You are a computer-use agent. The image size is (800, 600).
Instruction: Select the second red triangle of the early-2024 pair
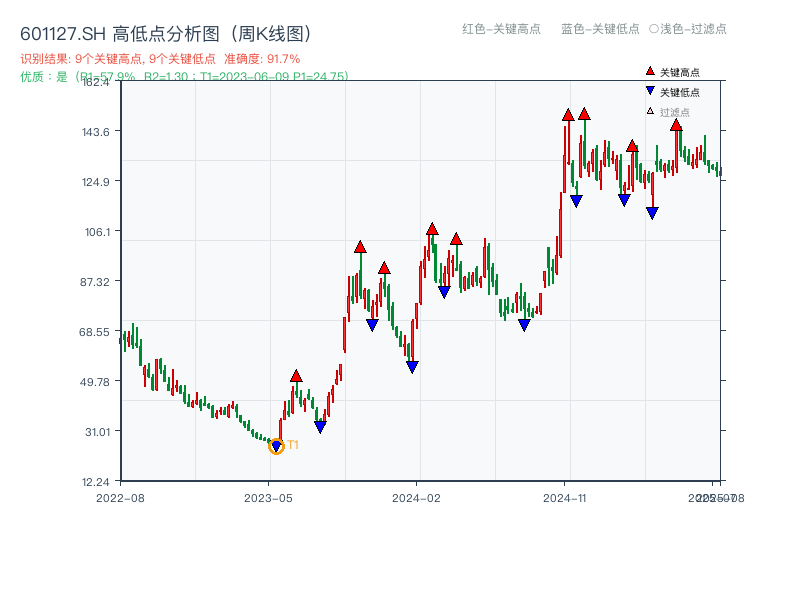coord(456,238)
